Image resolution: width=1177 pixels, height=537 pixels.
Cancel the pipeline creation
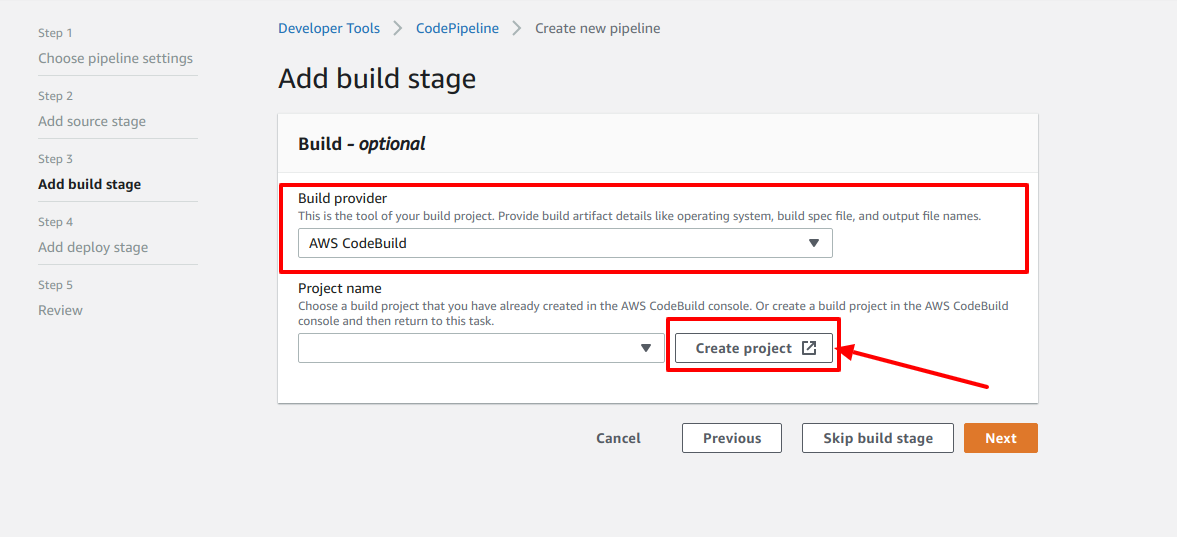(619, 438)
